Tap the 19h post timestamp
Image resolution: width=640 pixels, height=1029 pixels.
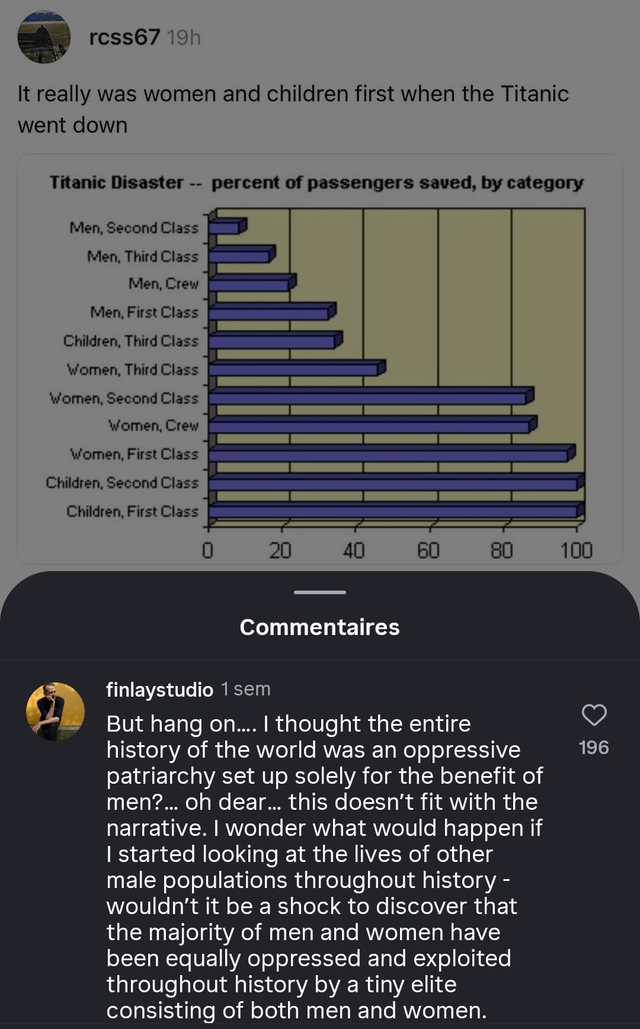[184, 38]
